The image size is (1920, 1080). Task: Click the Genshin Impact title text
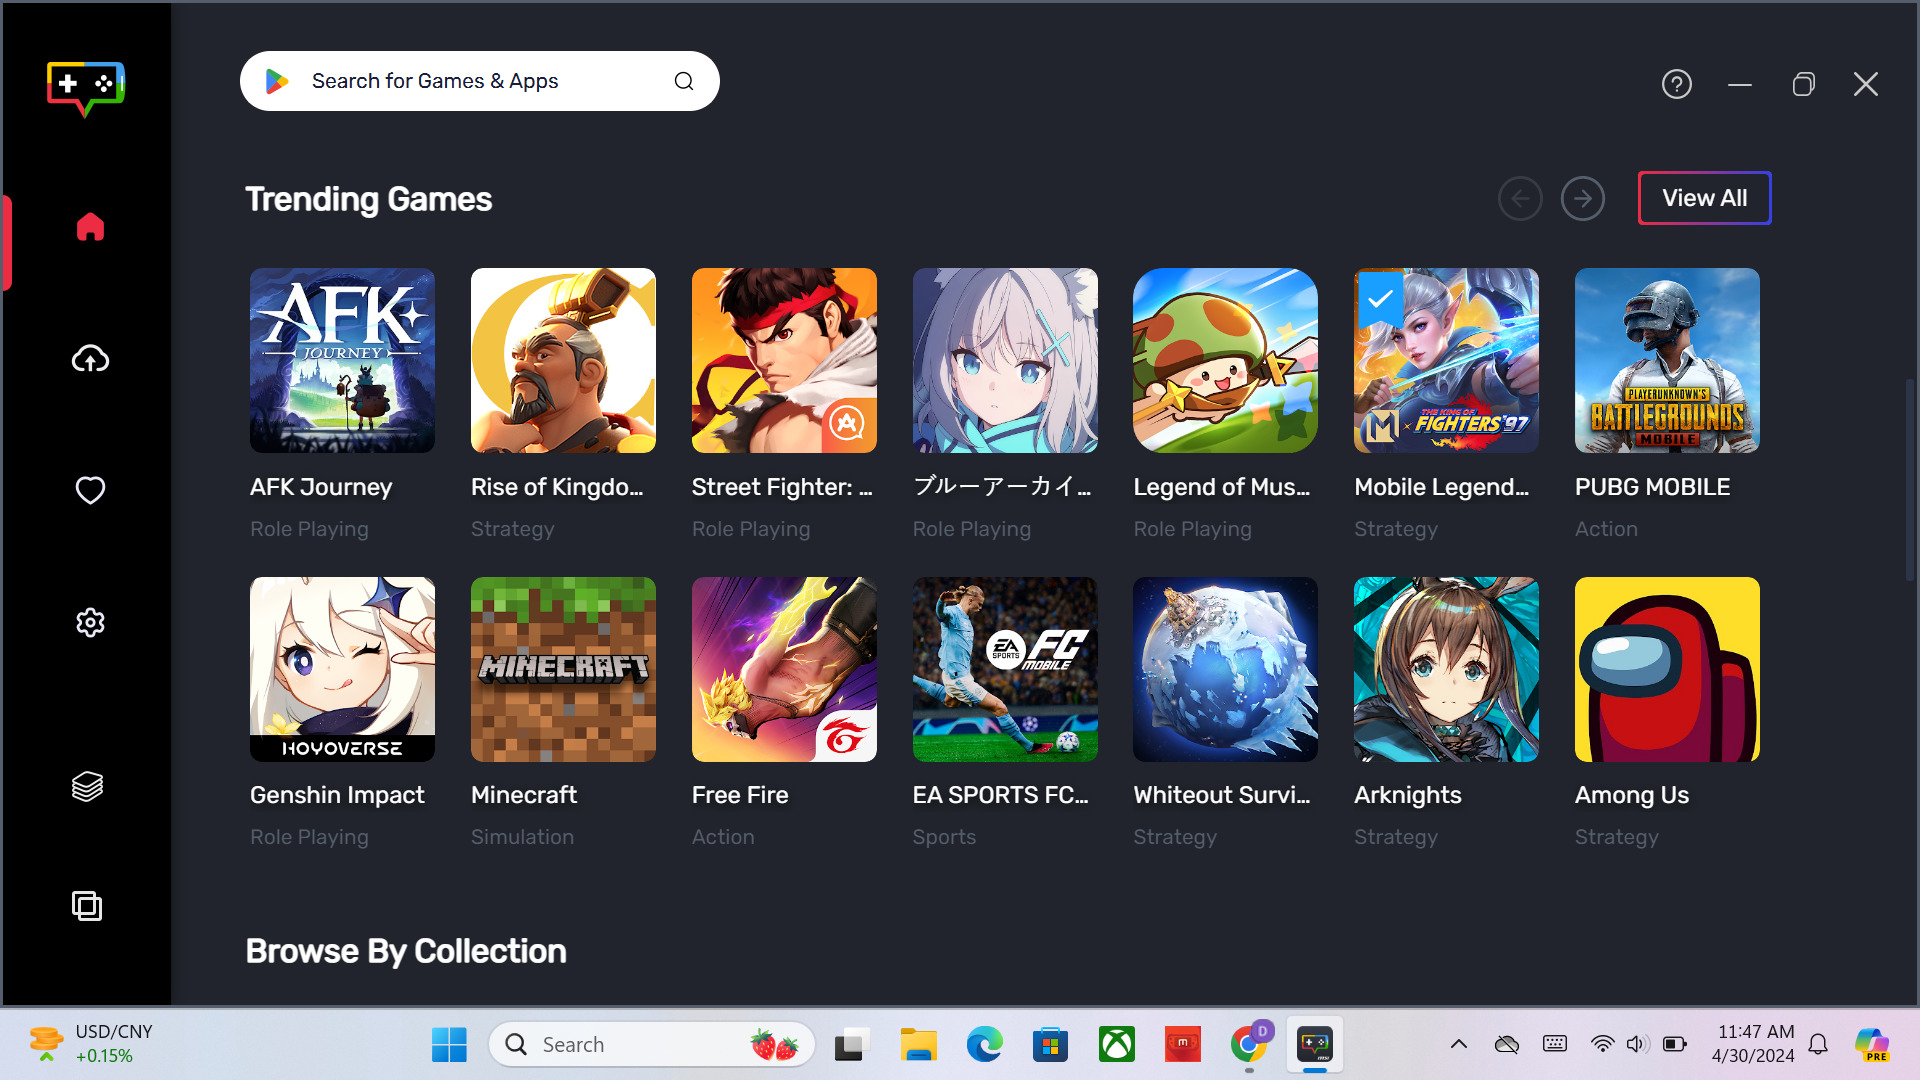[337, 795]
